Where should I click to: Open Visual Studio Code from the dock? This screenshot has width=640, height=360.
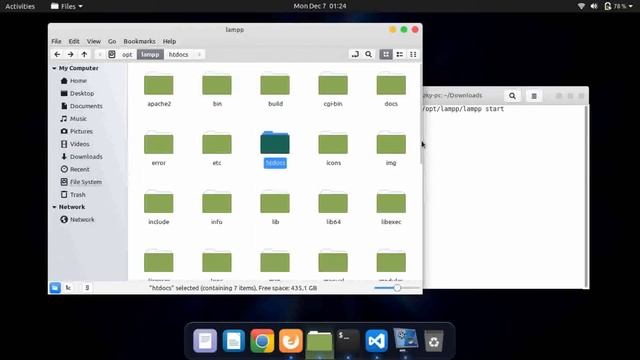point(376,341)
